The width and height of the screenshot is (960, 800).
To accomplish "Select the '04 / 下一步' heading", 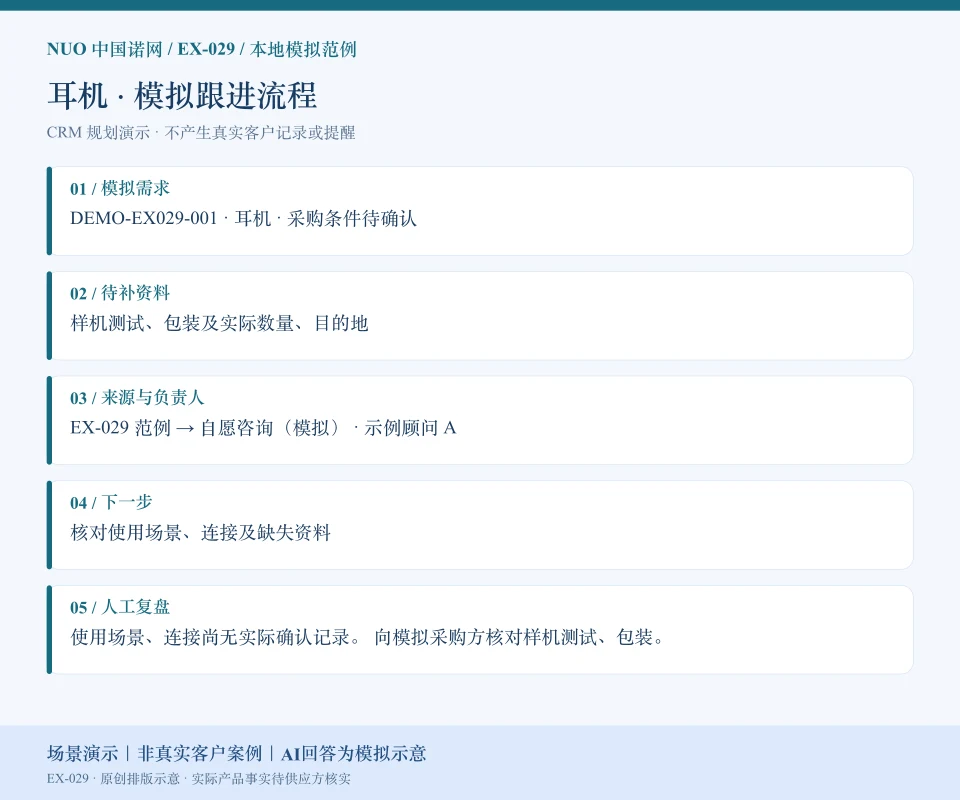I will (111, 502).
